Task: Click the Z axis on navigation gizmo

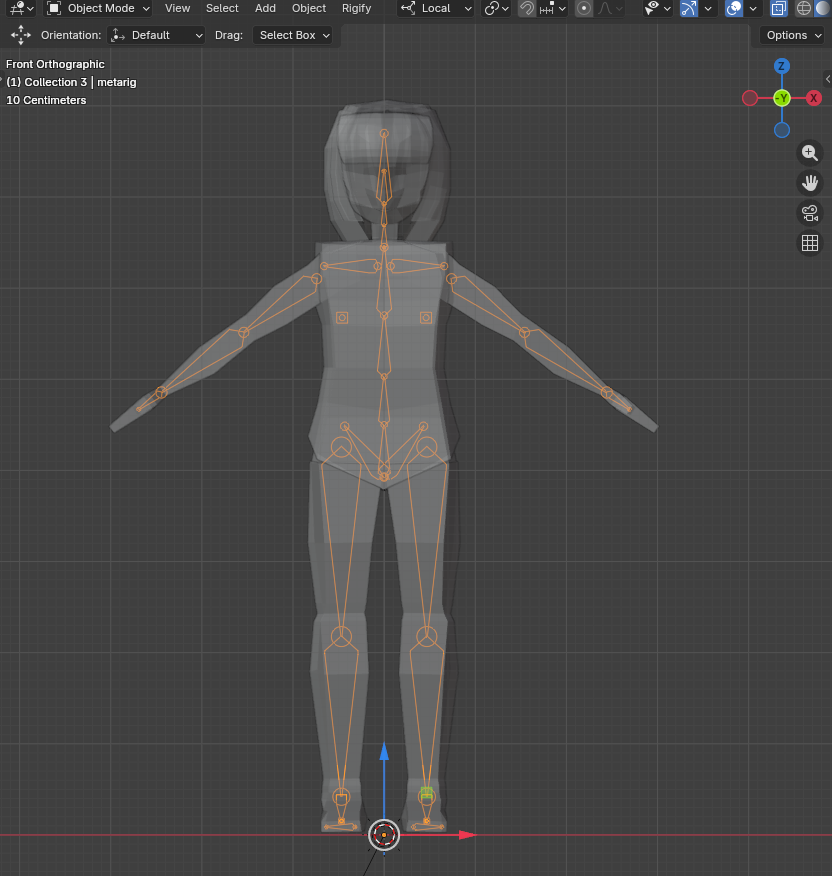Action: pyautogui.click(x=782, y=66)
